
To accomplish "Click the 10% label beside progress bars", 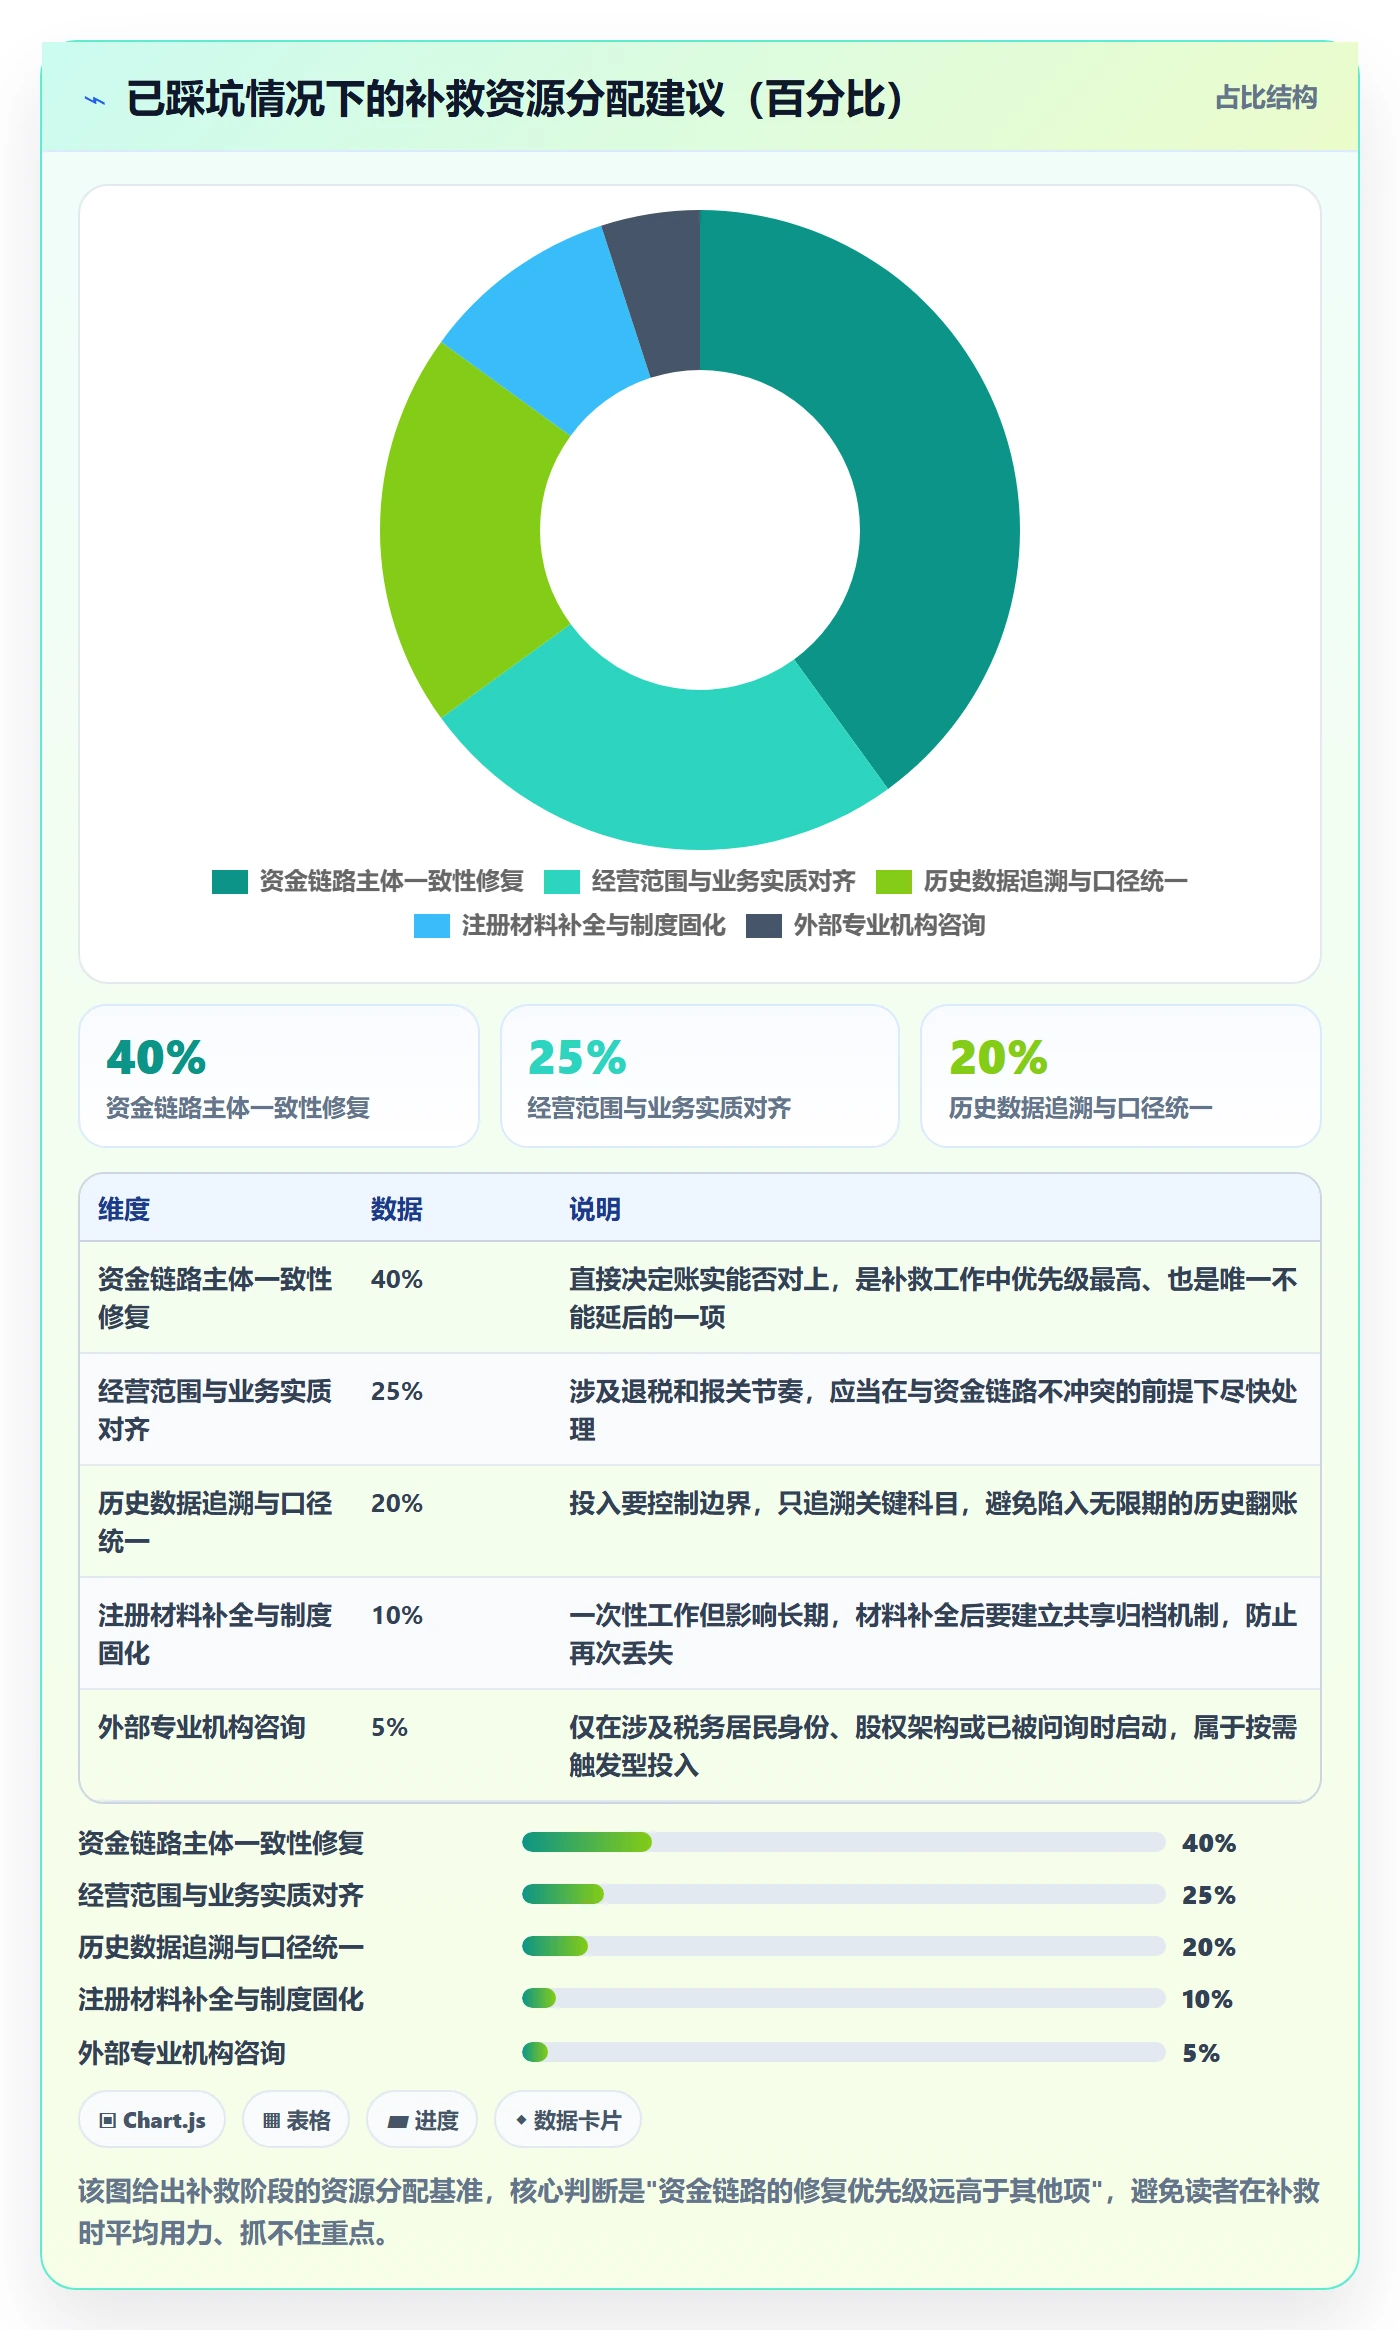I will tap(1207, 1999).
